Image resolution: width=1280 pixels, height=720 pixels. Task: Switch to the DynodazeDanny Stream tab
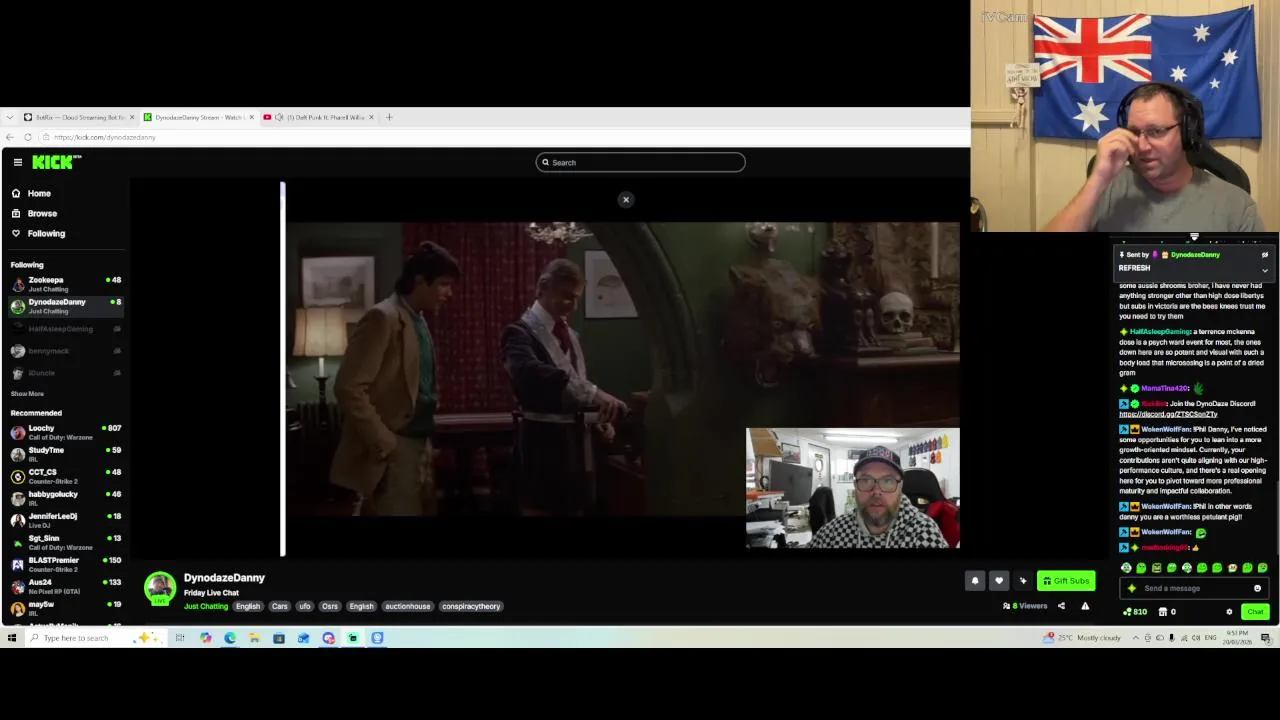click(198, 117)
